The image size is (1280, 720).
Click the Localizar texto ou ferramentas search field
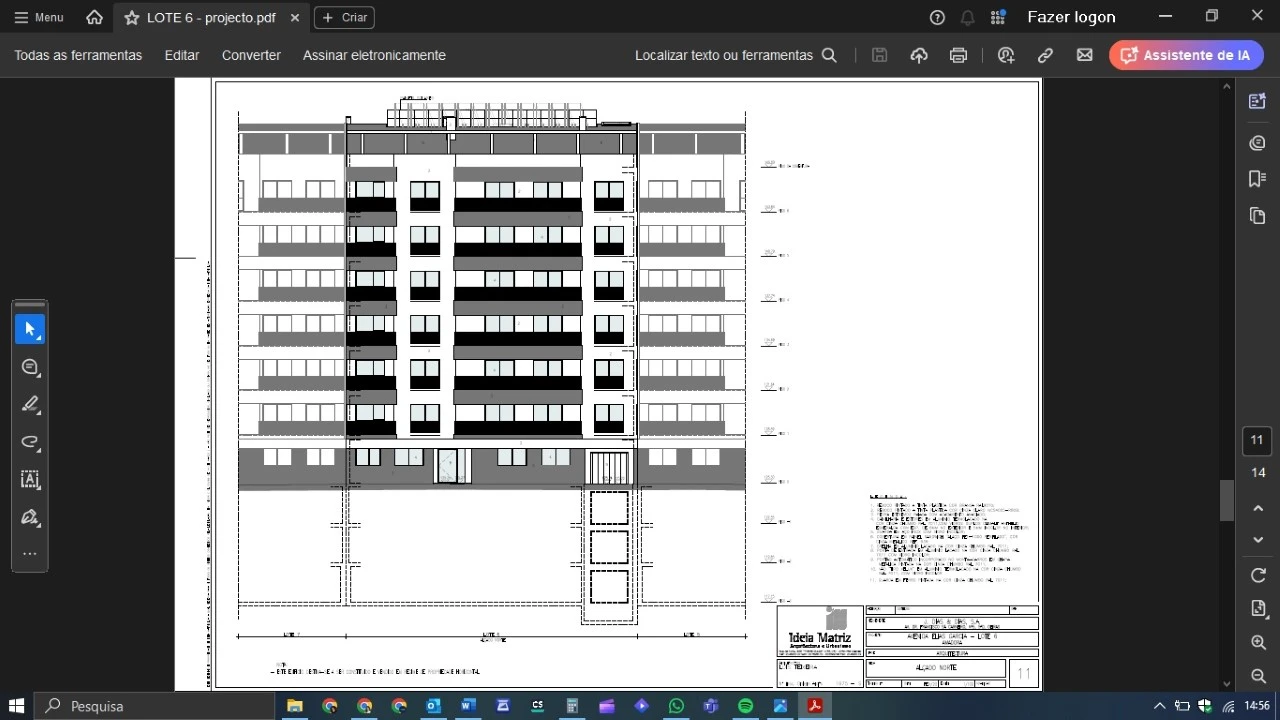(x=735, y=56)
